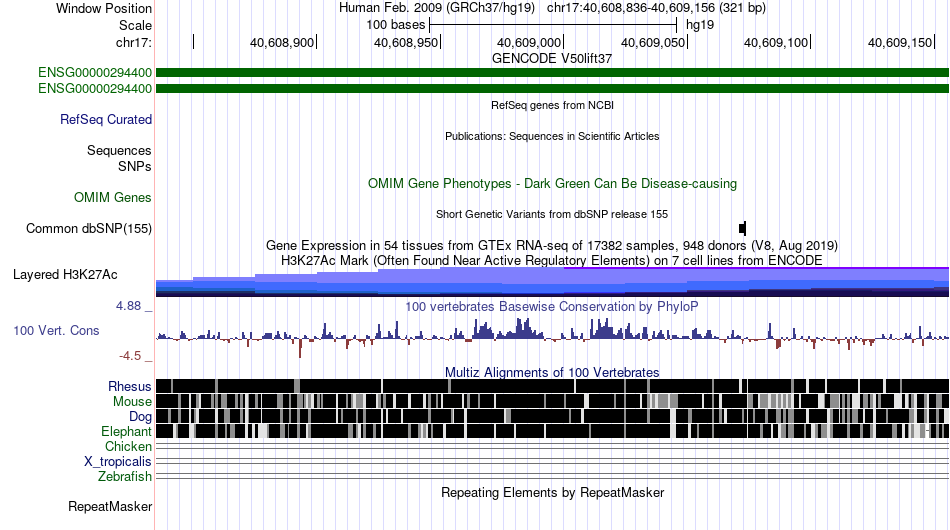Click the Mouse alignment track bar

(x=553, y=401)
